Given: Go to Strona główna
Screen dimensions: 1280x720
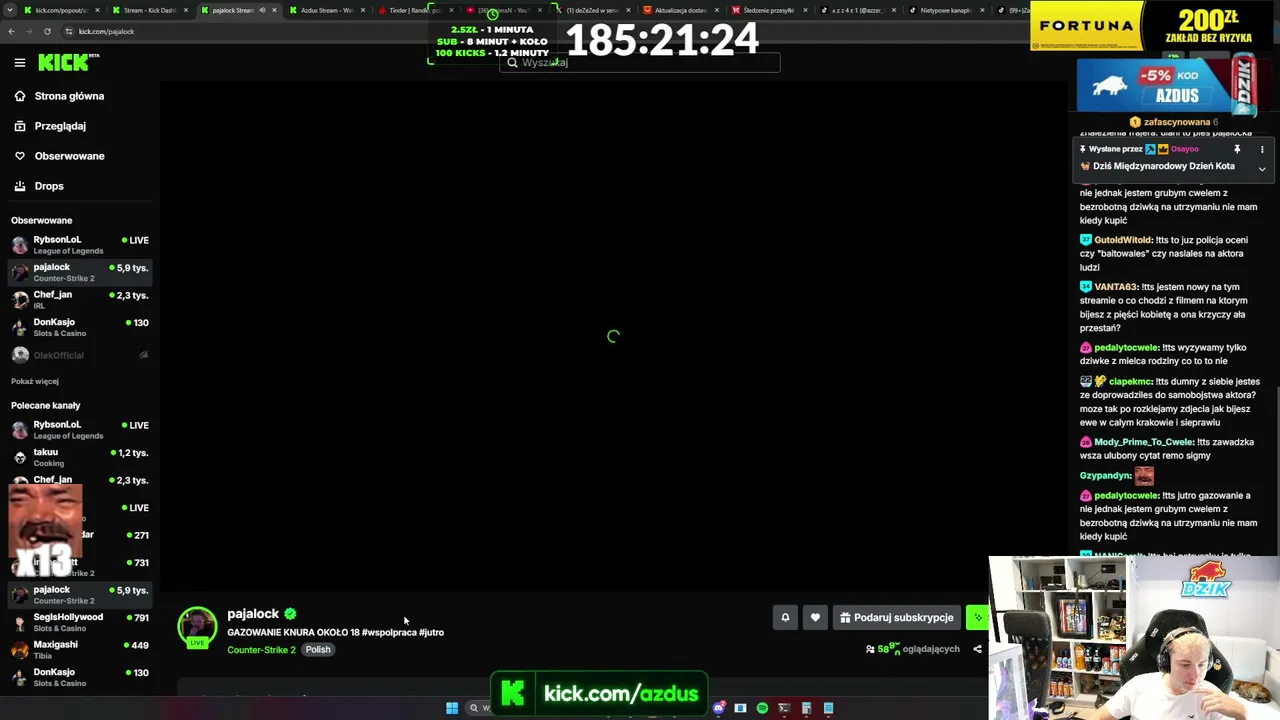Looking at the screenshot, I should point(69,96).
